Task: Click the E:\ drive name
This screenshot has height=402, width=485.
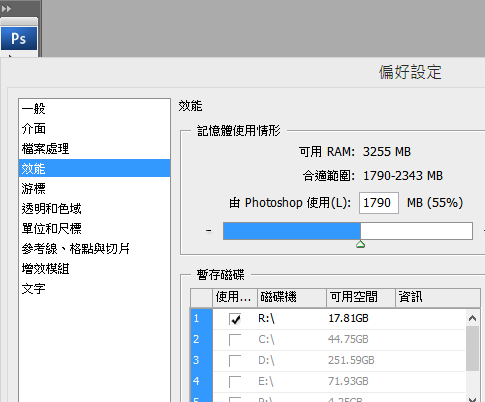Action: pos(266,381)
